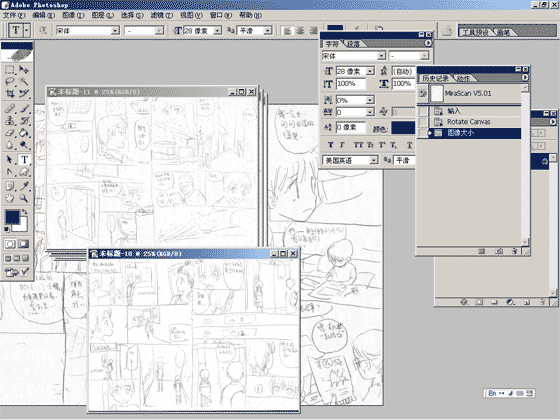Select the Move tool
This screenshot has height=420, width=560.
click(x=24, y=69)
